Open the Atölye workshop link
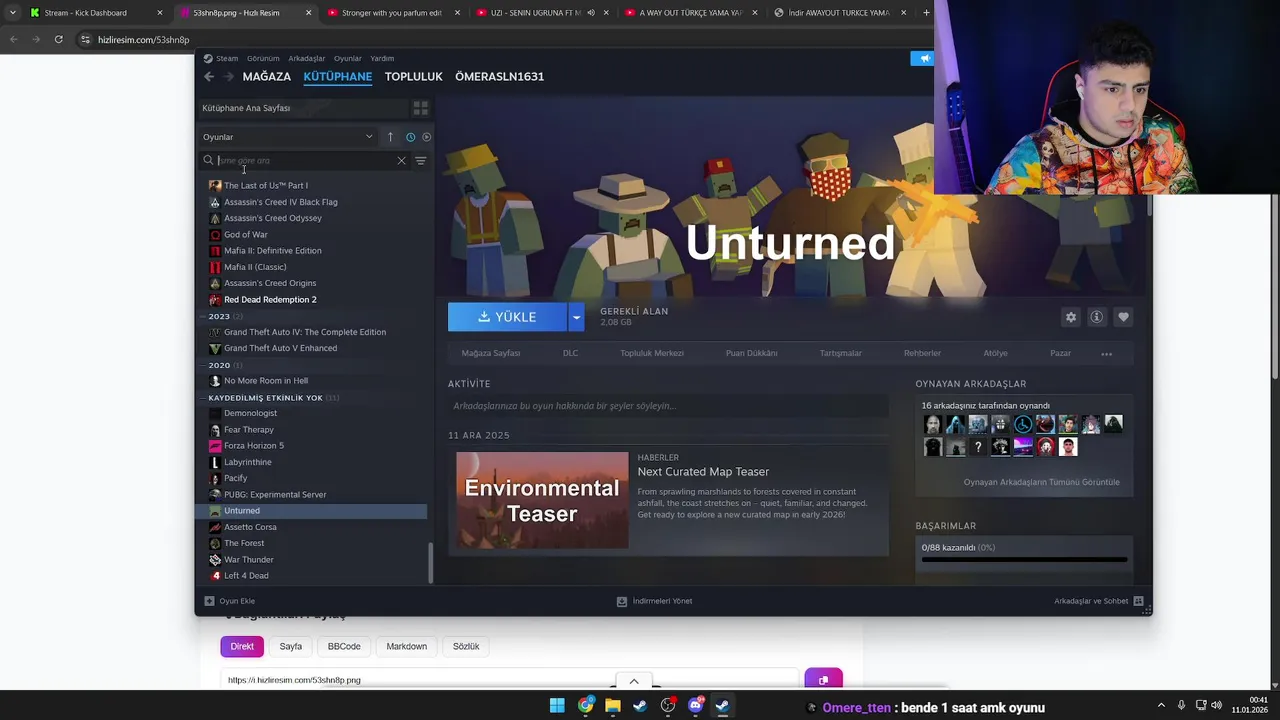Viewport: 1280px width, 720px height. click(995, 353)
